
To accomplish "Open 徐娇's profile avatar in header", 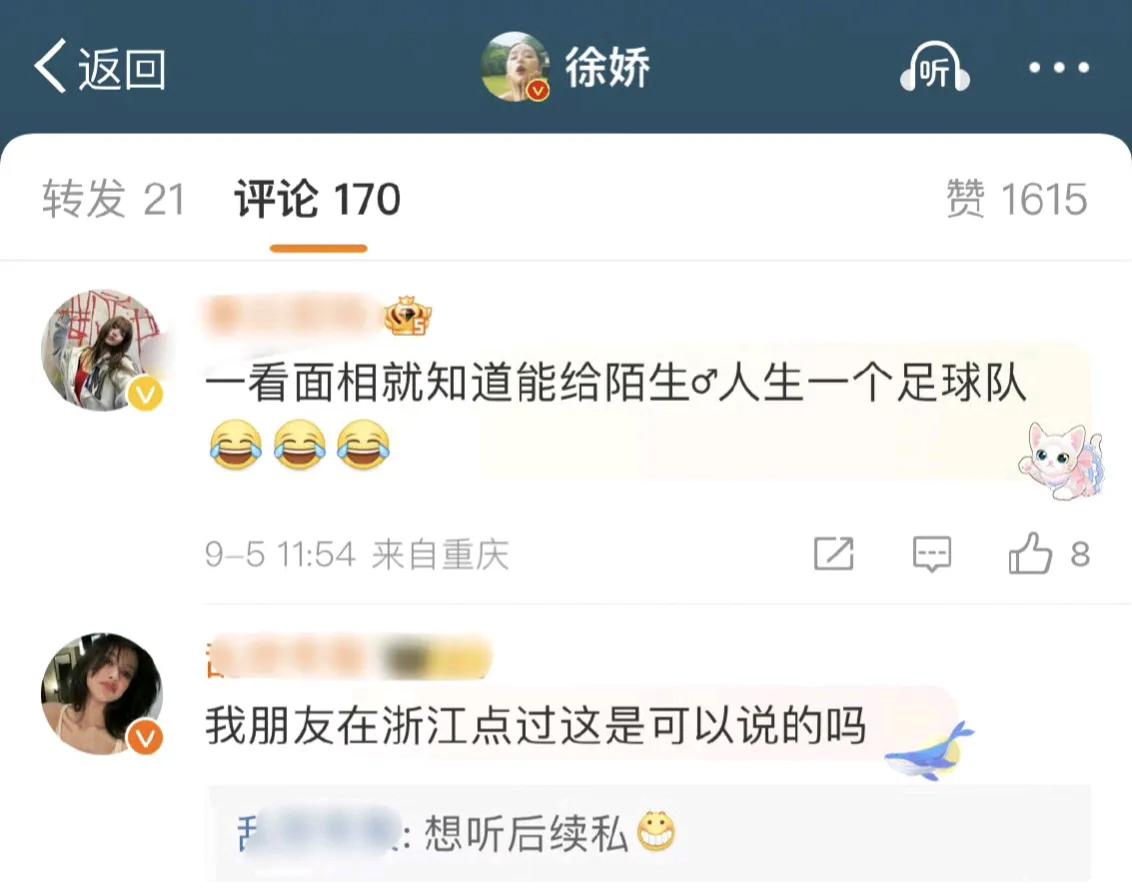I will (515, 66).
